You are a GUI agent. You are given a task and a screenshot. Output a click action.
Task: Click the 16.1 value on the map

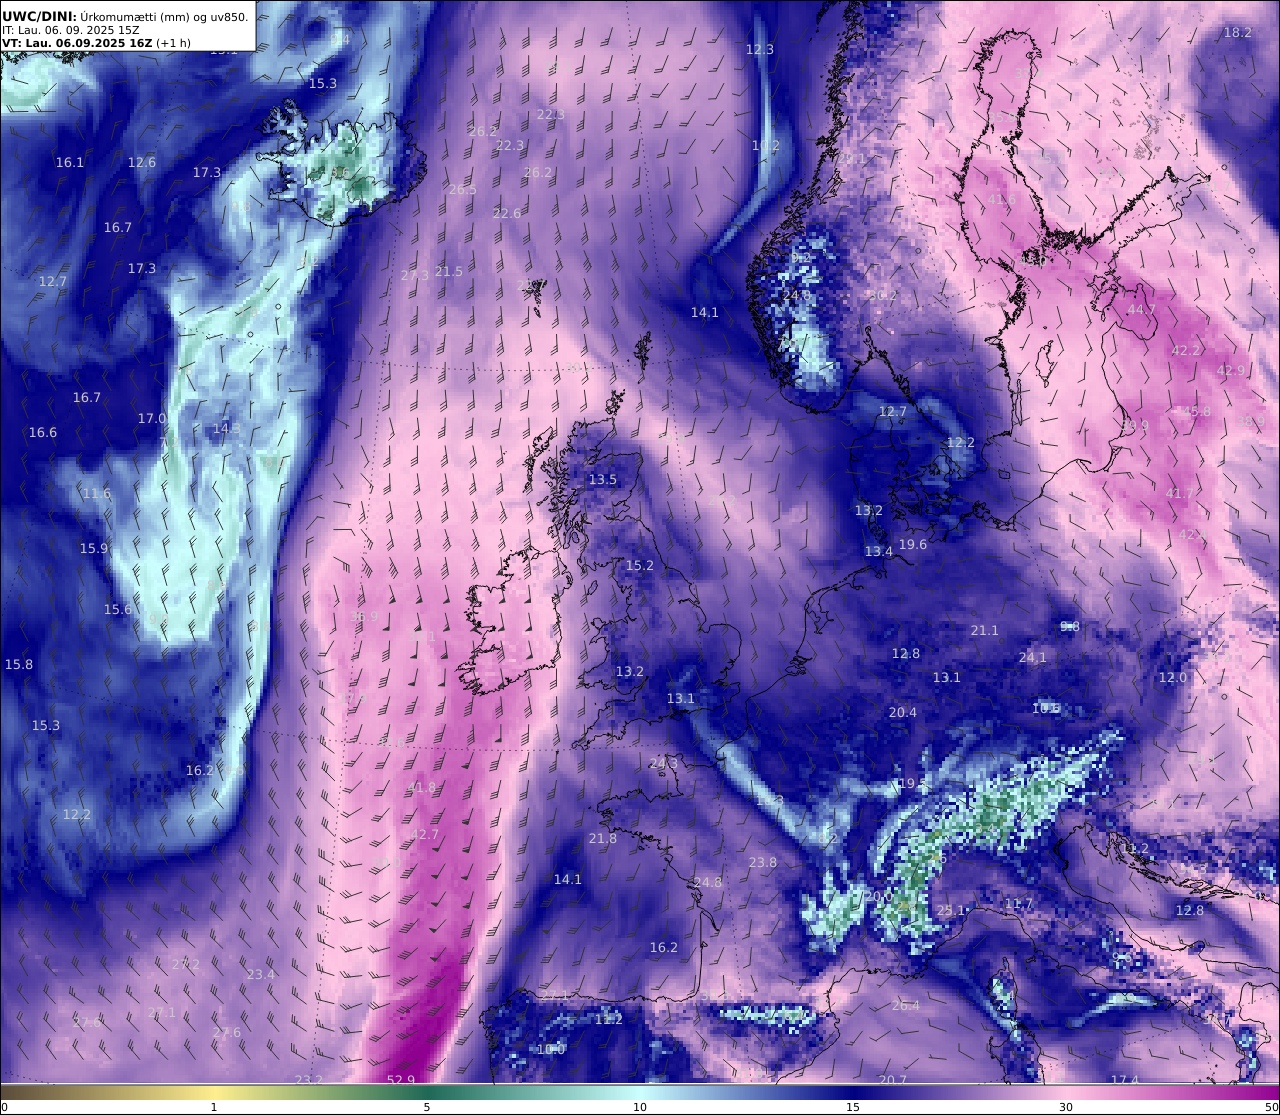click(x=70, y=162)
